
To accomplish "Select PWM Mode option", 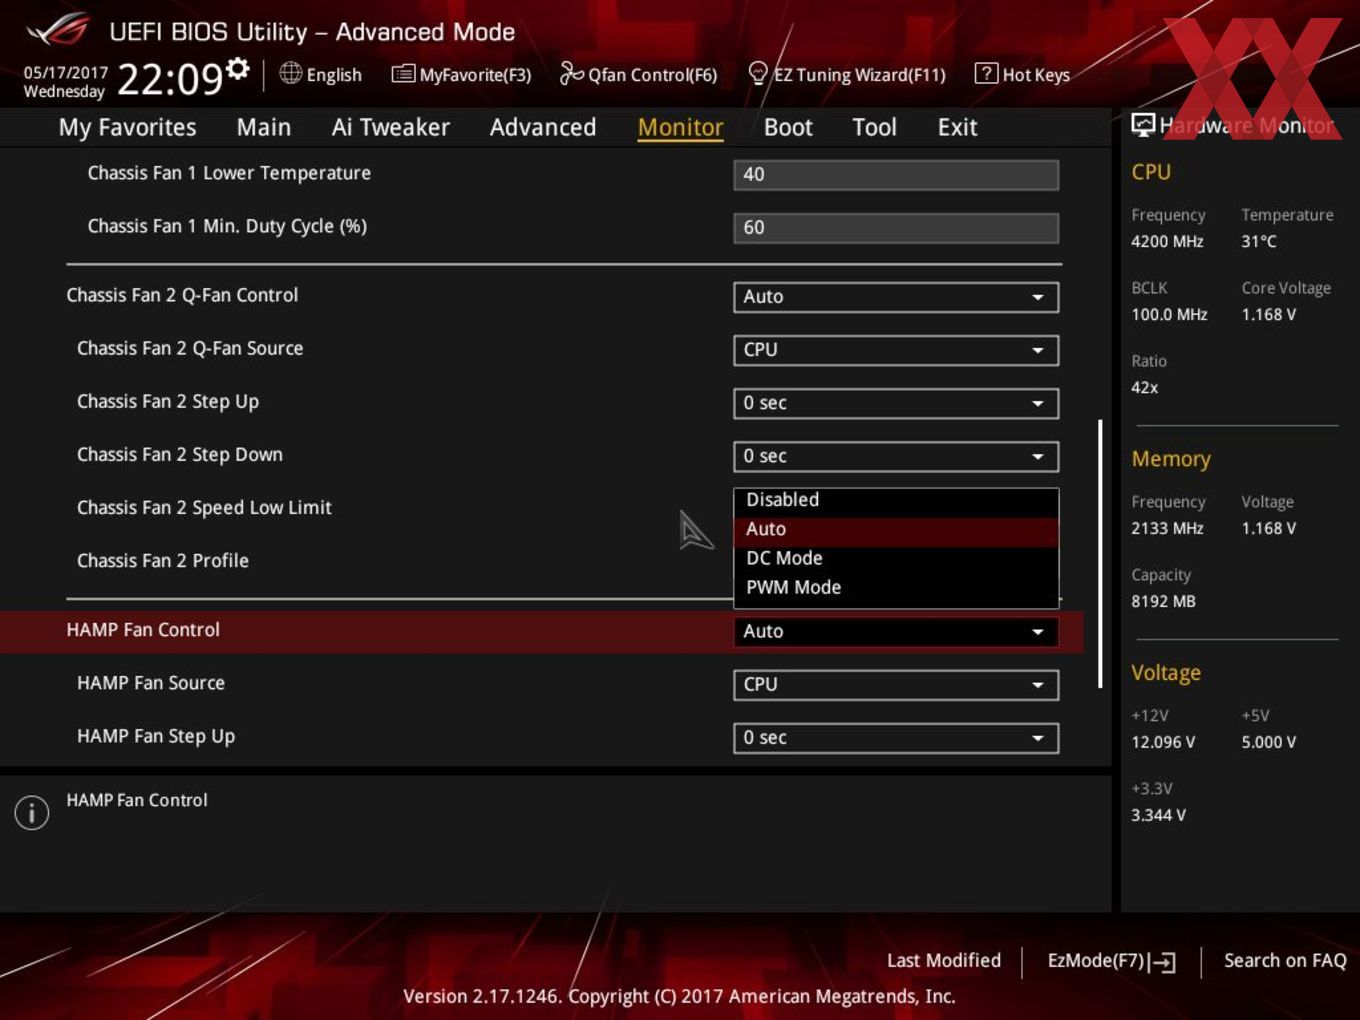I will coord(896,587).
